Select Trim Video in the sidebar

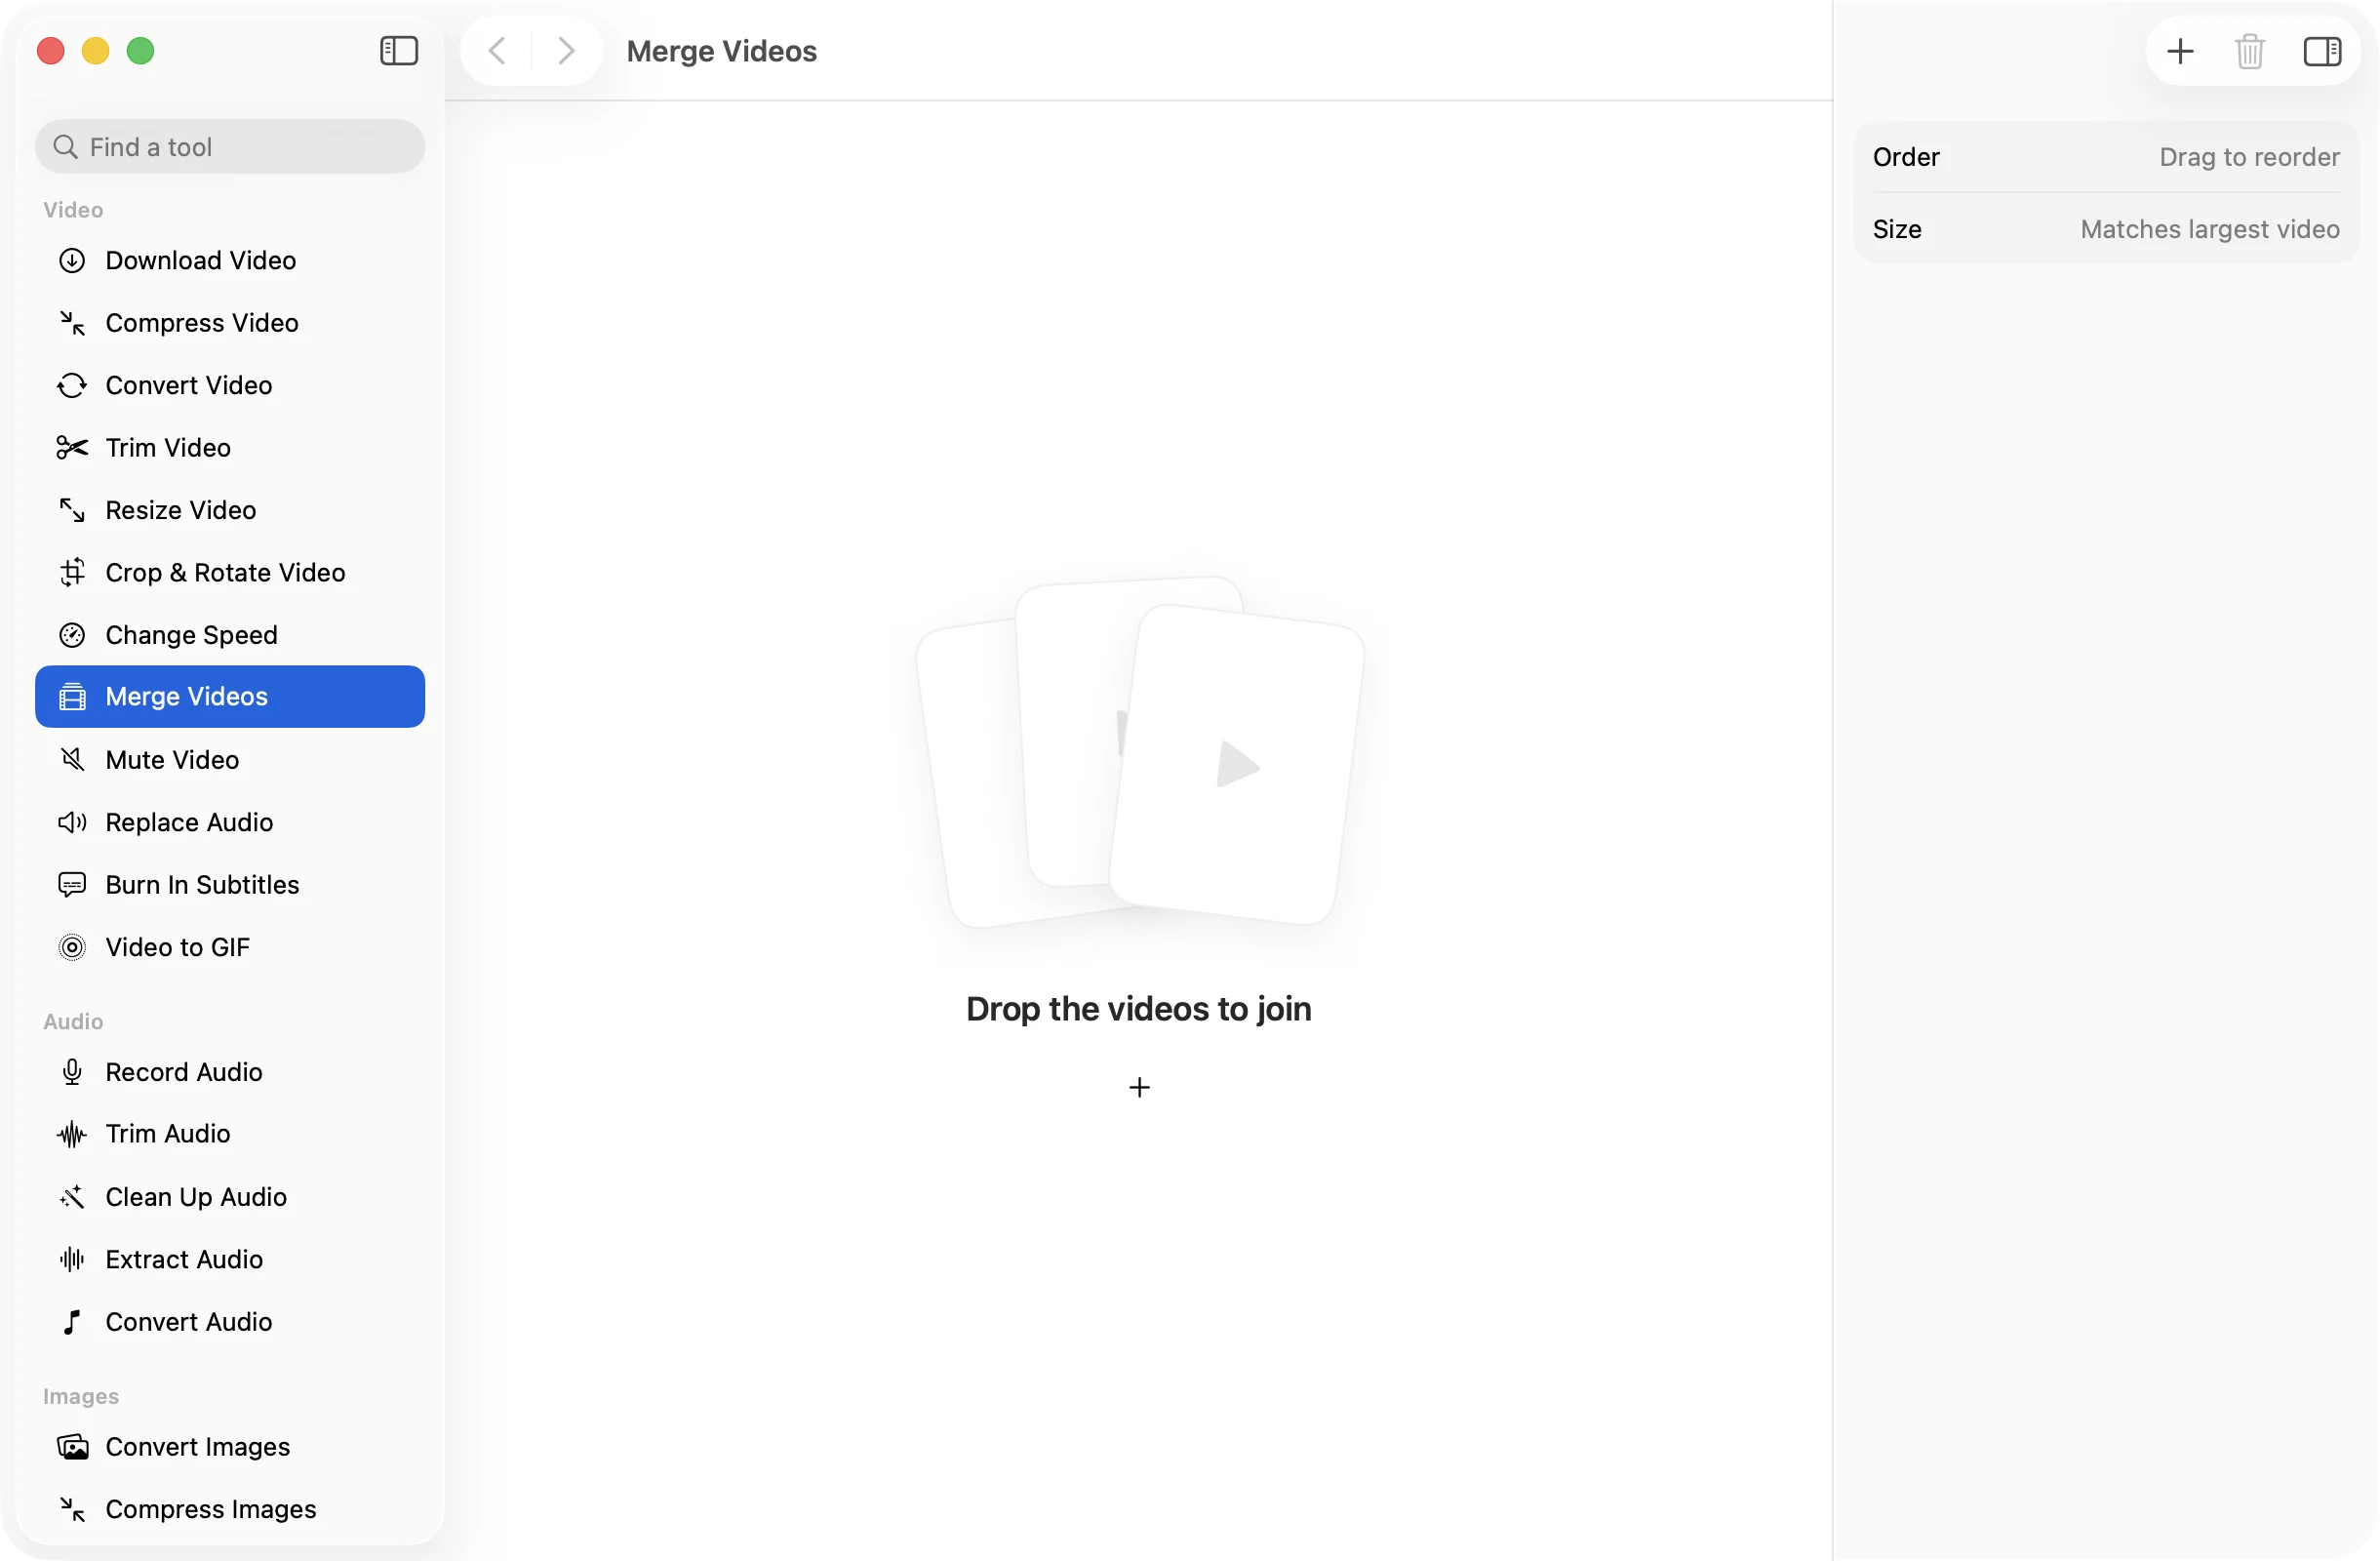(x=230, y=448)
